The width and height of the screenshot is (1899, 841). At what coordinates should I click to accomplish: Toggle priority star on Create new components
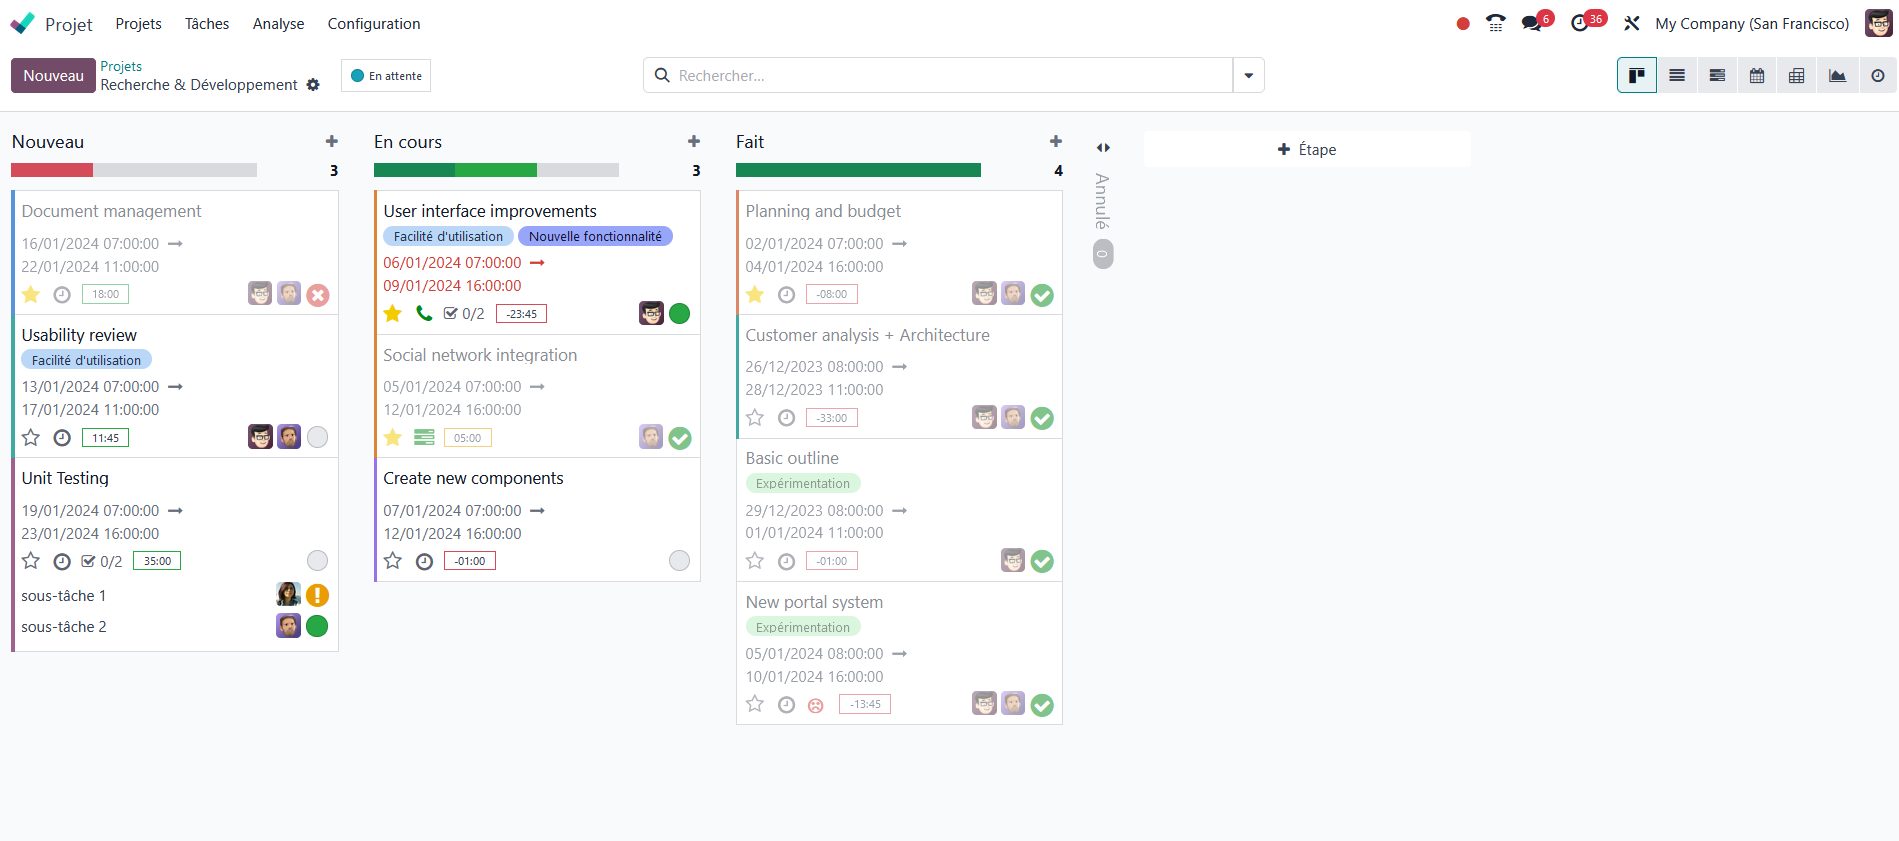coord(393,560)
